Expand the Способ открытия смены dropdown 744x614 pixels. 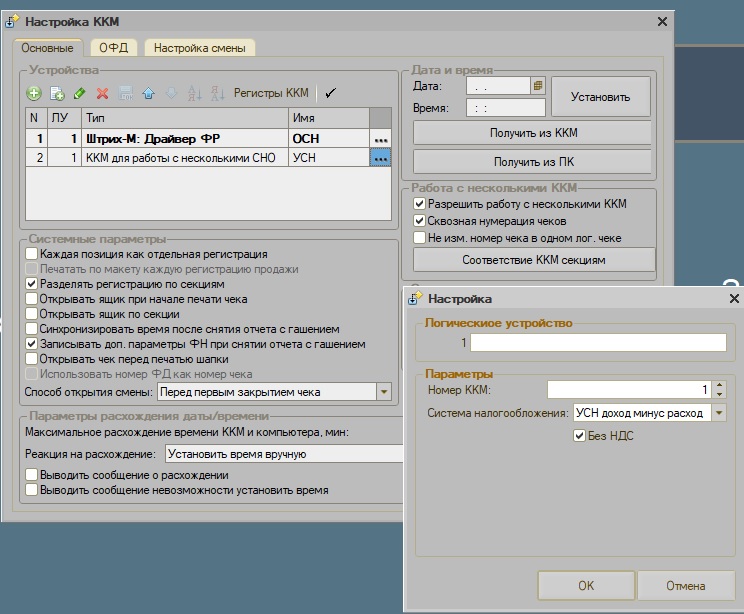(x=383, y=392)
